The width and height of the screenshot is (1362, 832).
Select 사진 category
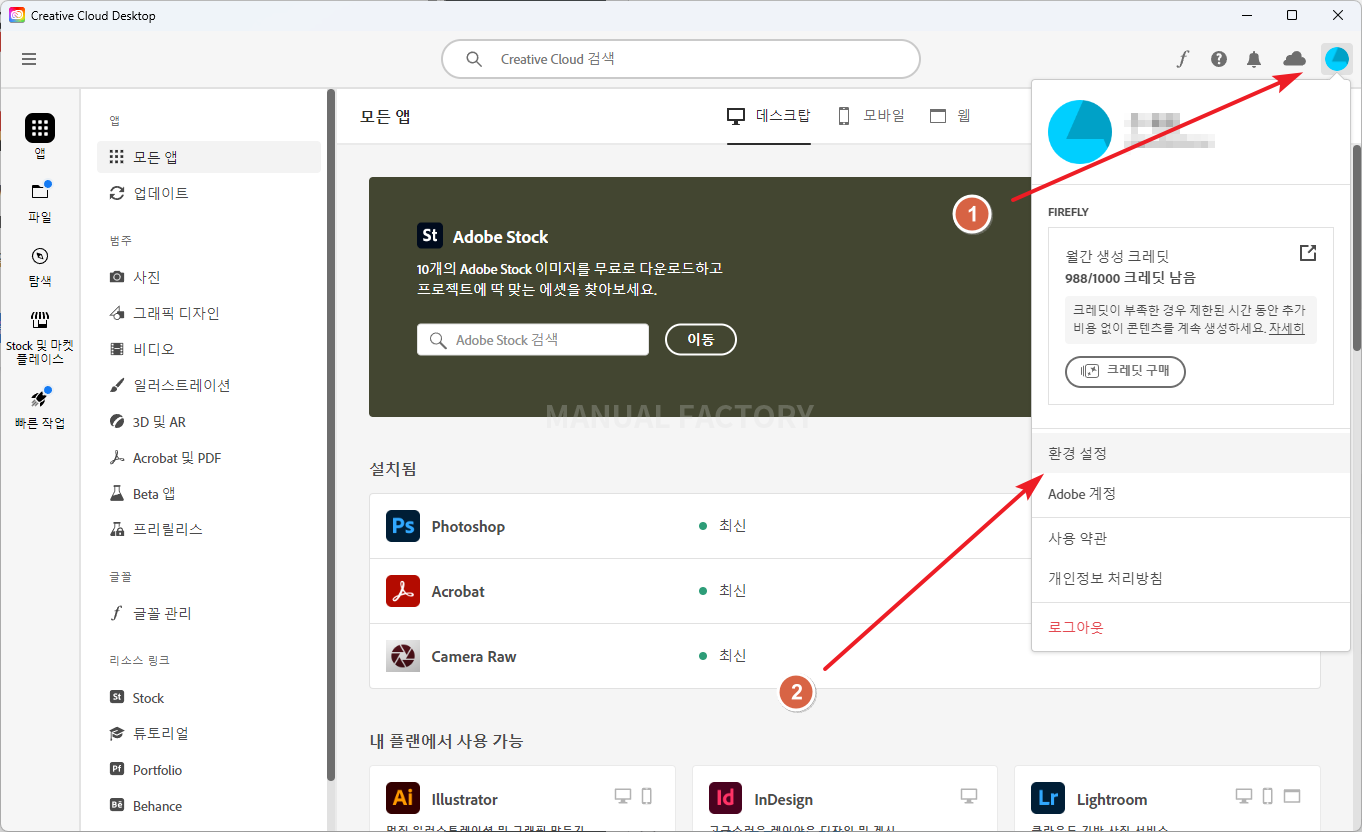(x=209, y=277)
